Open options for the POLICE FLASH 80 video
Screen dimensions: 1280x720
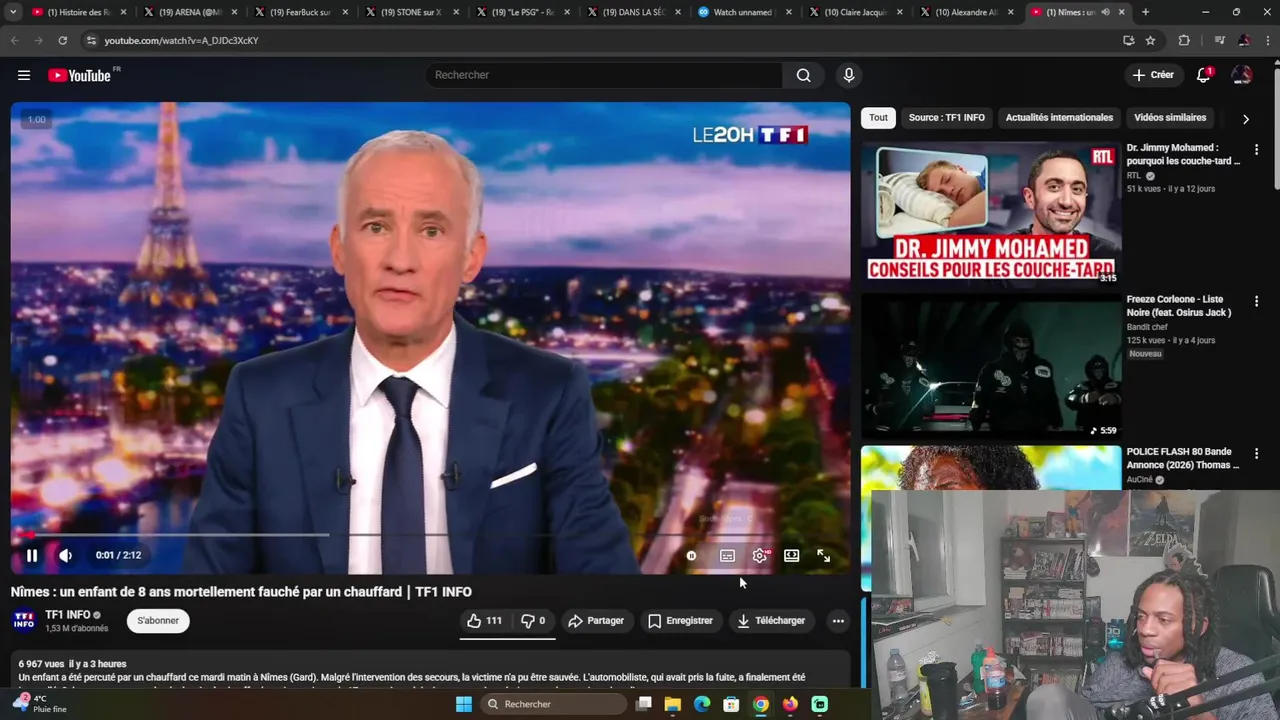pos(1256,454)
